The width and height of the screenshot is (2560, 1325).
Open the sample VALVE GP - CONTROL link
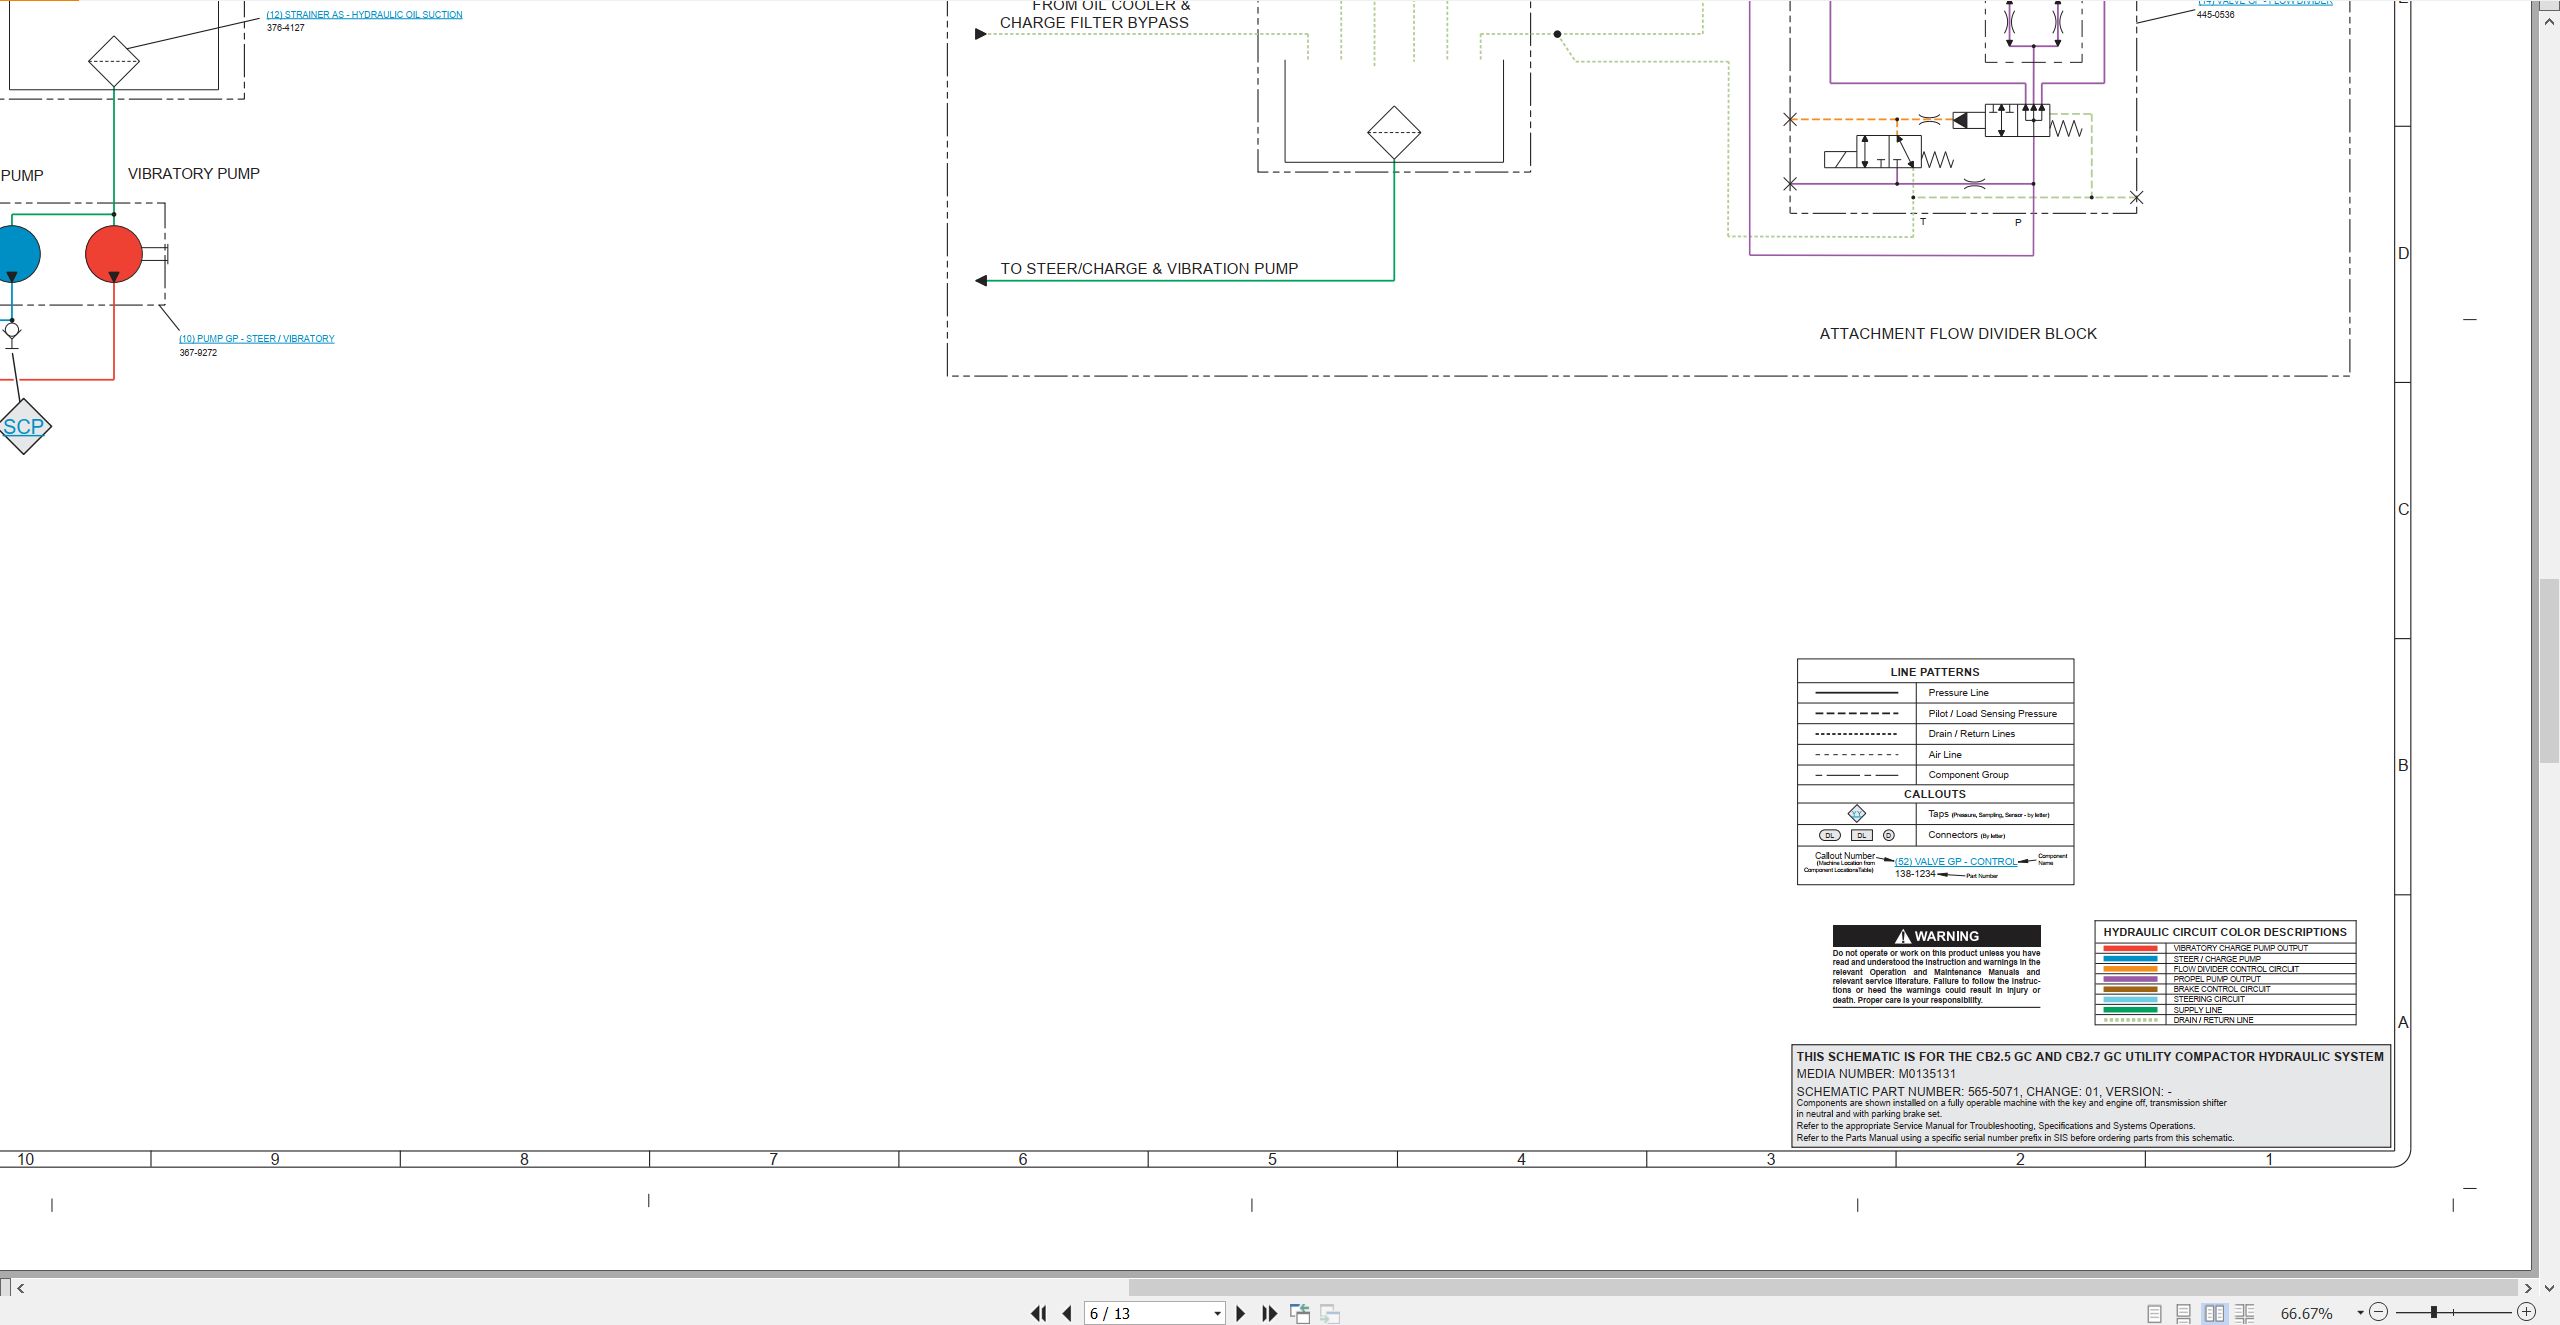pyautogui.click(x=1955, y=862)
